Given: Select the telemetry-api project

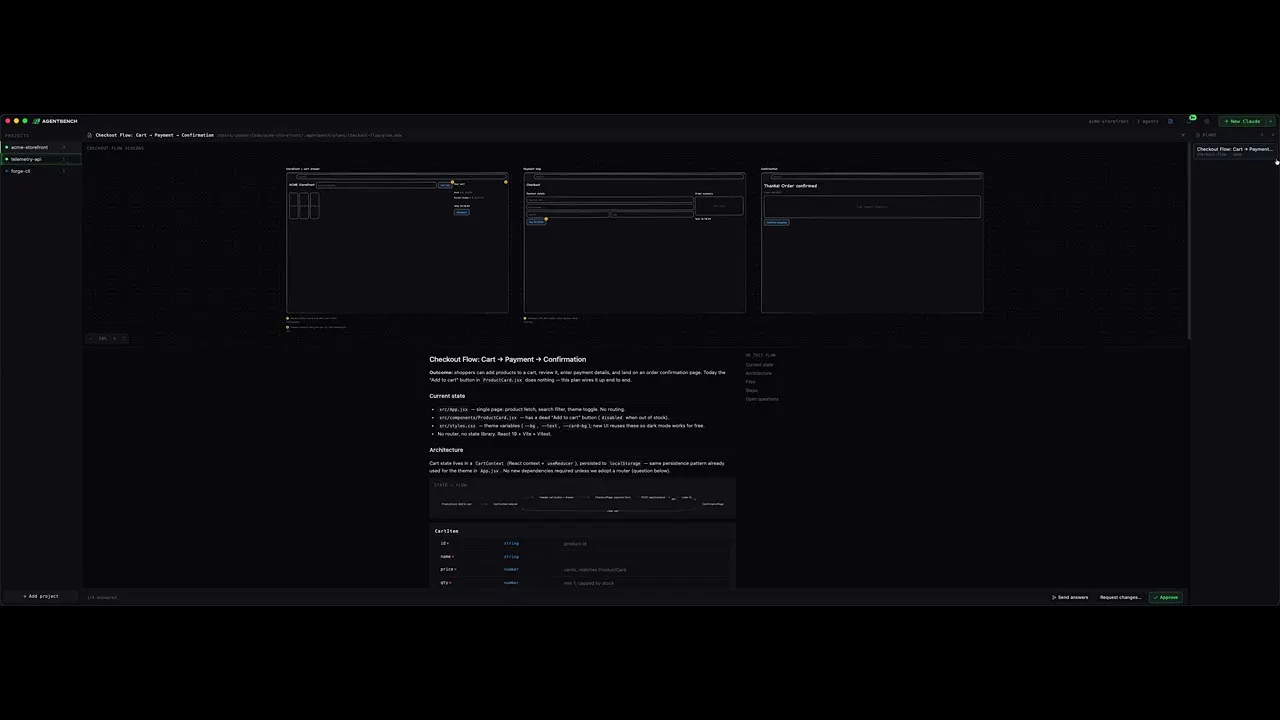Looking at the screenshot, I should (41, 159).
